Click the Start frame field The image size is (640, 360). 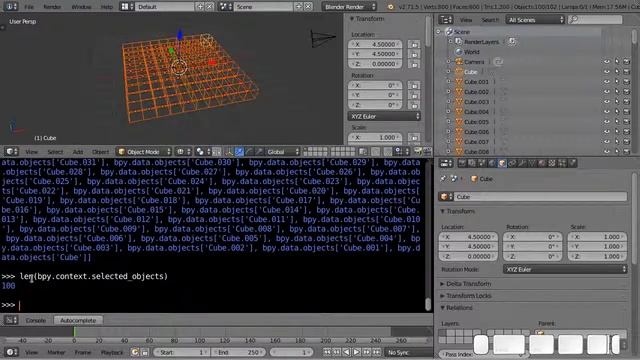click(x=182, y=352)
